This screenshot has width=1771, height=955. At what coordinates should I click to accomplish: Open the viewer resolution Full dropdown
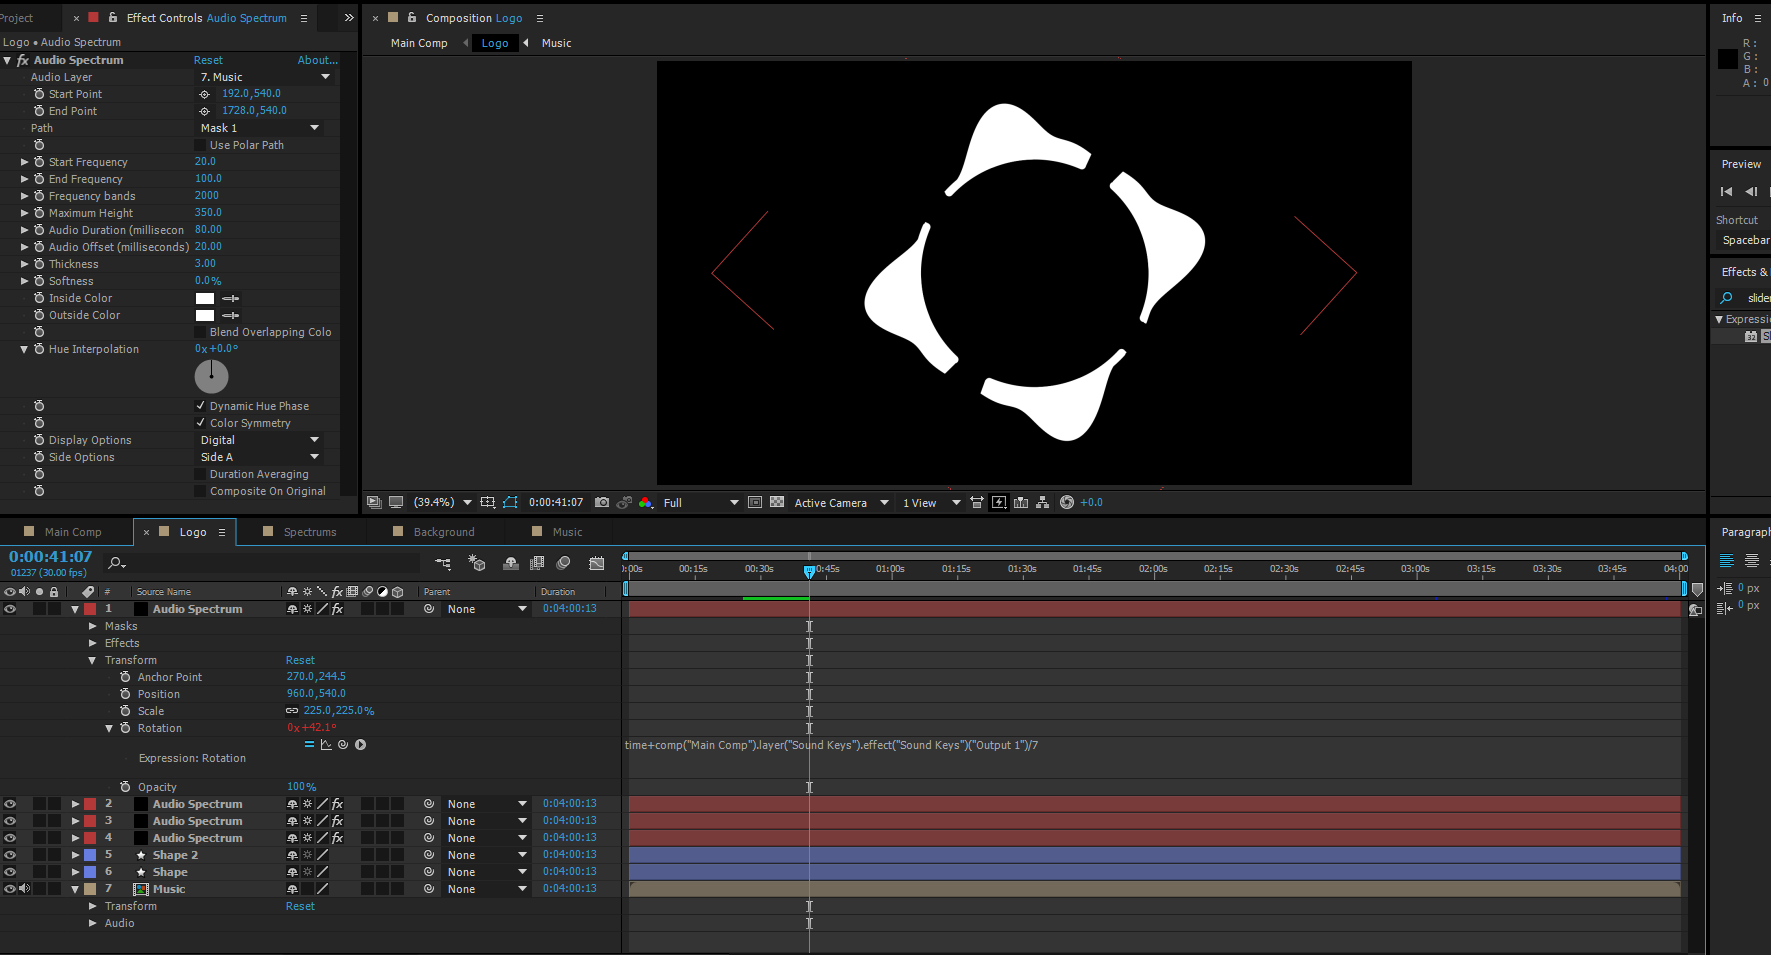click(700, 503)
